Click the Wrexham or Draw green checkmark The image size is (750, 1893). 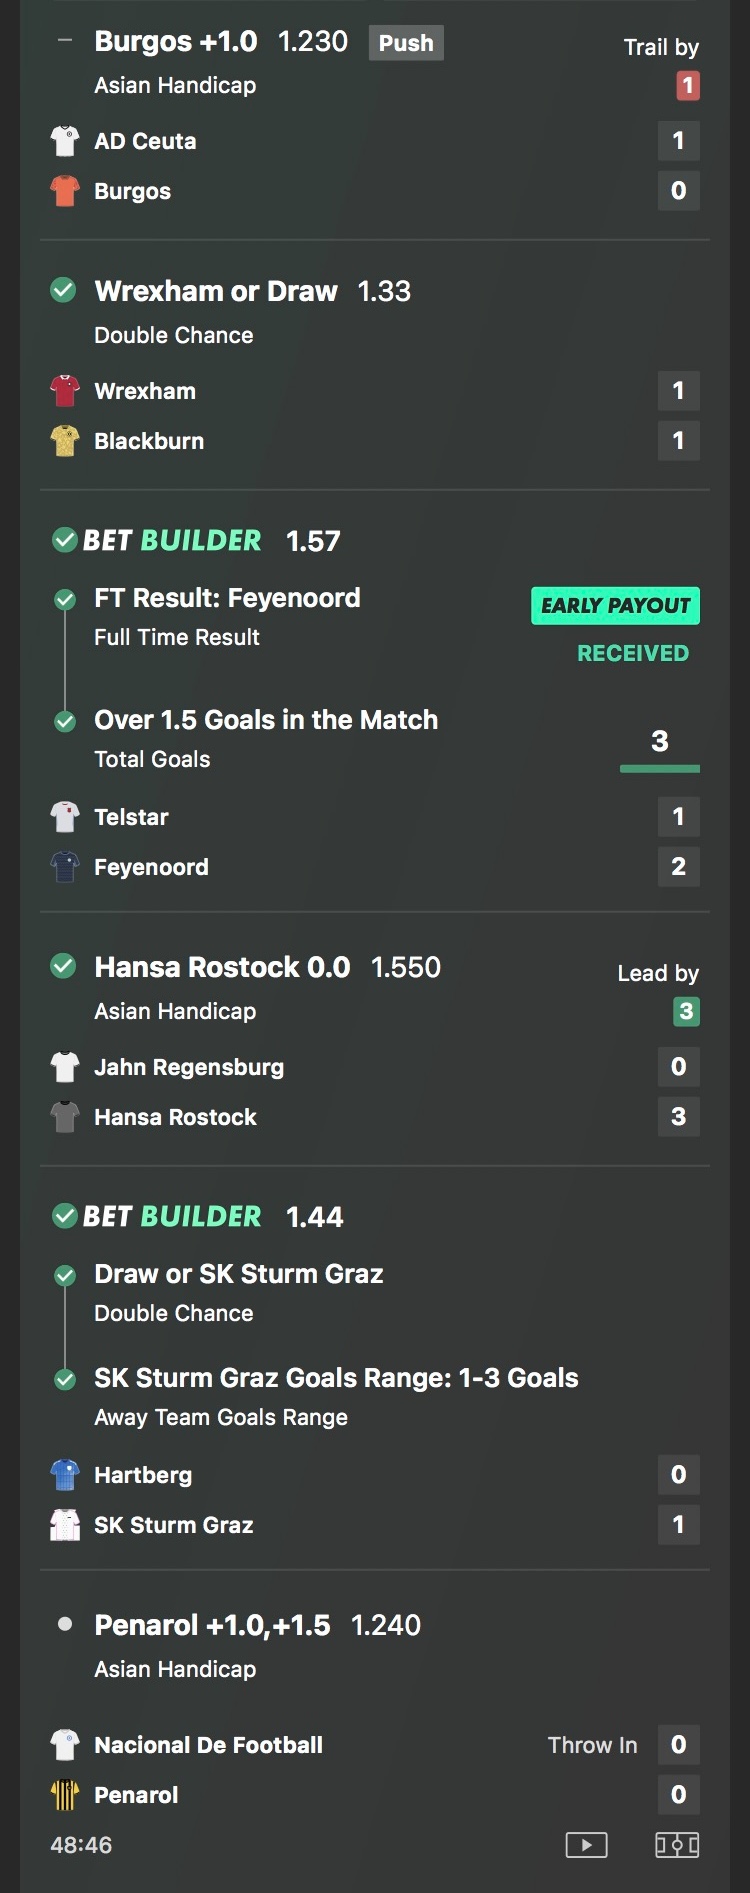pos(63,291)
